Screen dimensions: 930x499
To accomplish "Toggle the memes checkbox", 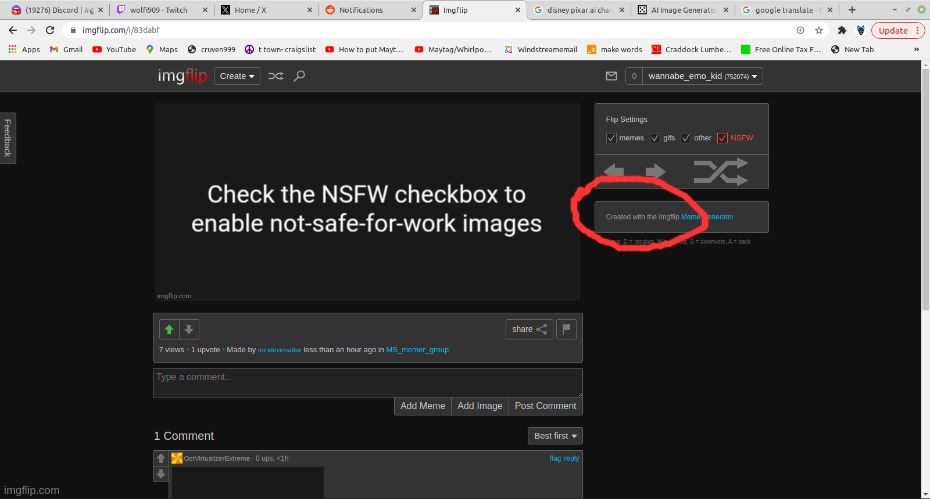I will pyautogui.click(x=612, y=138).
